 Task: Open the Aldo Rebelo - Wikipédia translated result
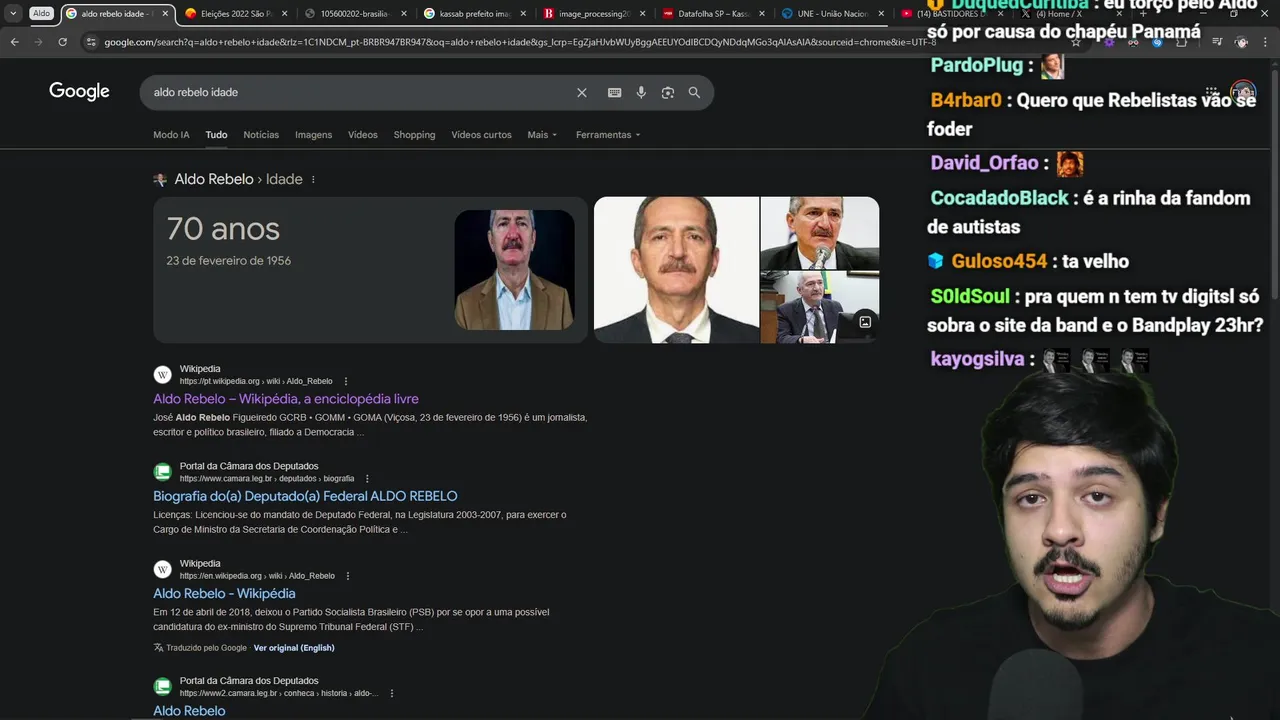point(224,594)
